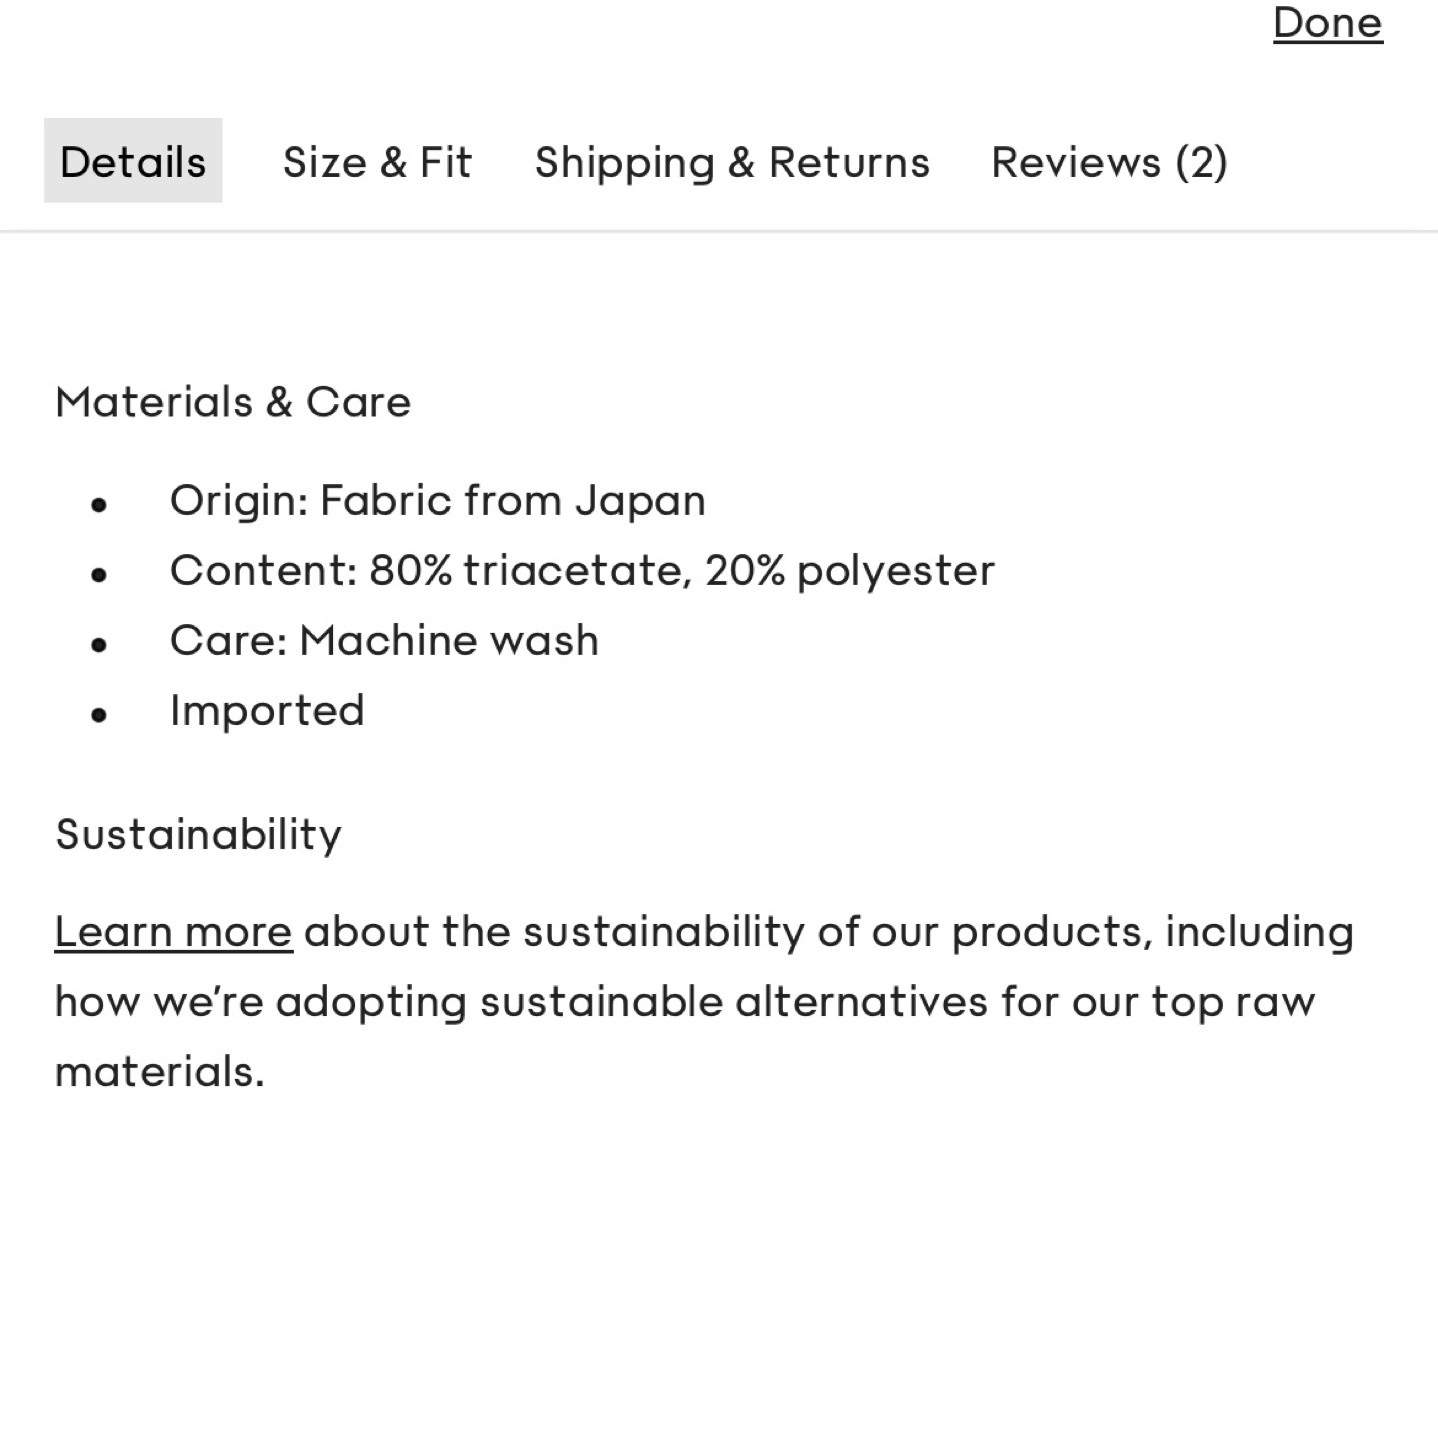View the Reviews (2) tab
The image size is (1438, 1440).
click(1109, 162)
